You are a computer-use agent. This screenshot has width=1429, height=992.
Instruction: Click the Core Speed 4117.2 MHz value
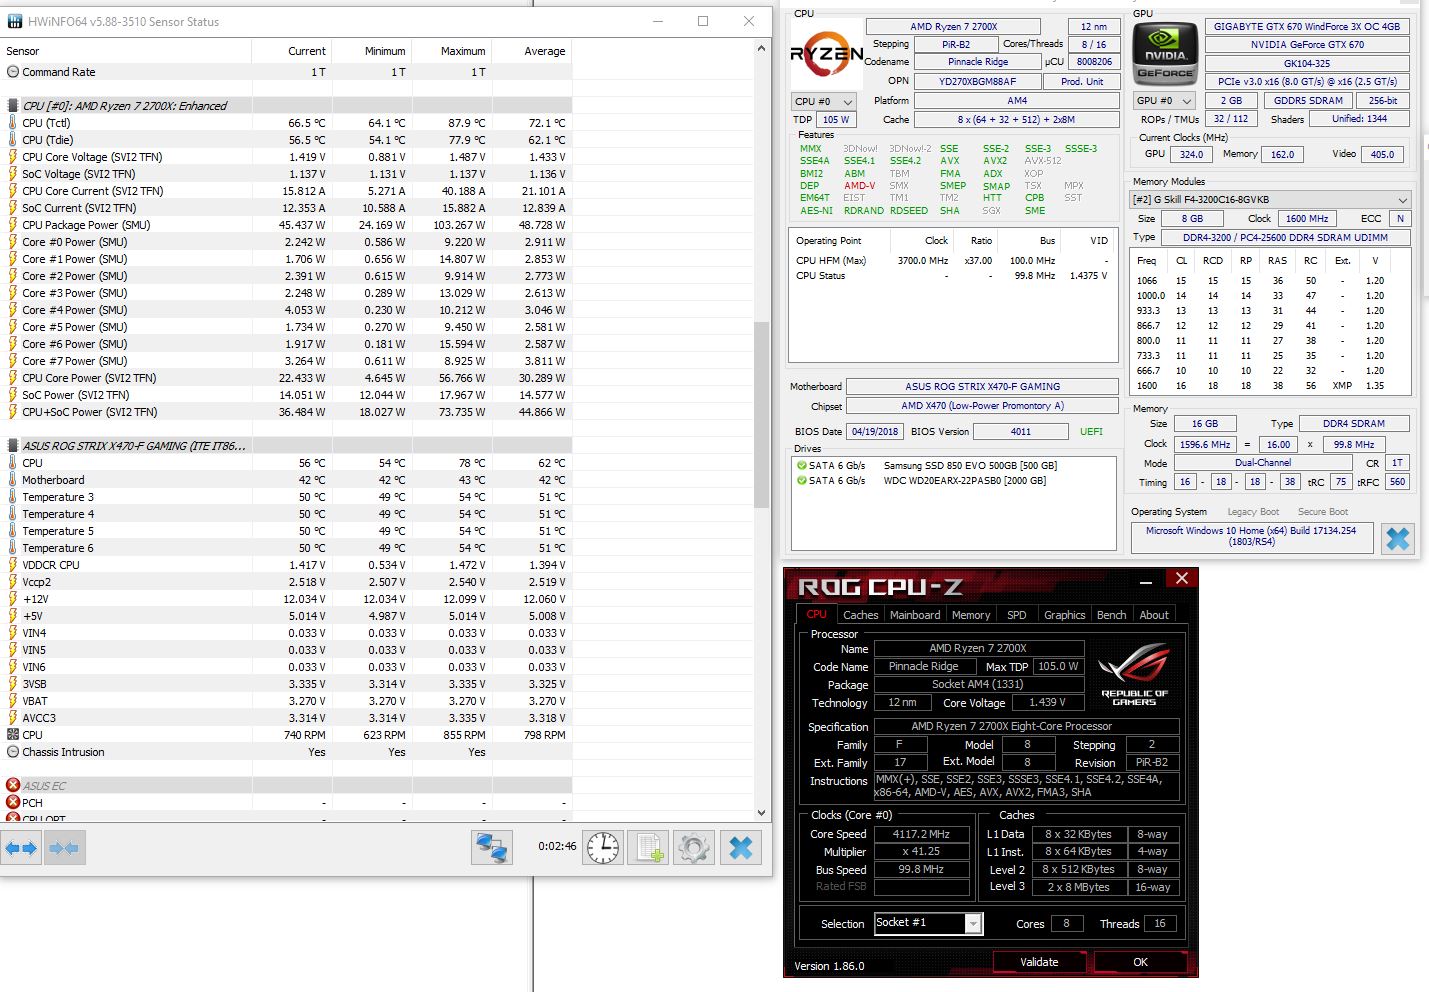point(922,834)
